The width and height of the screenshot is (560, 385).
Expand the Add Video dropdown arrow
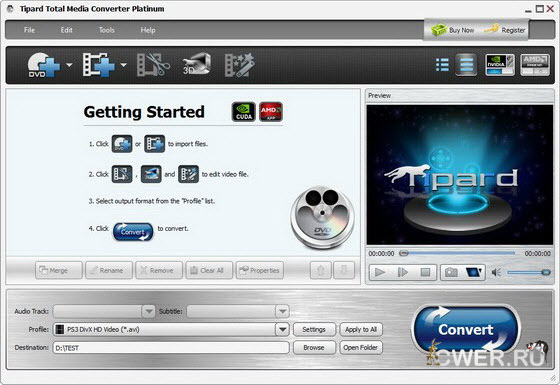[x=124, y=65]
